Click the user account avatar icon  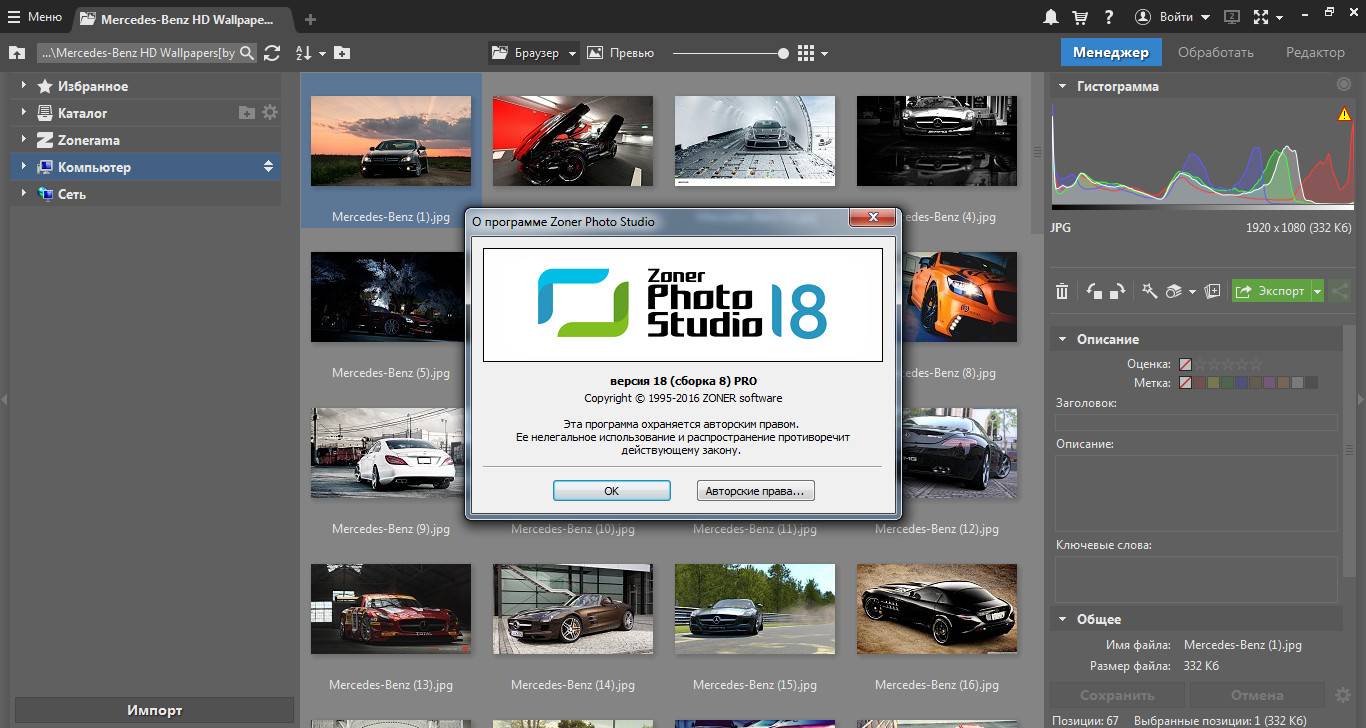pyautogui.click(x=1144, y=17)
